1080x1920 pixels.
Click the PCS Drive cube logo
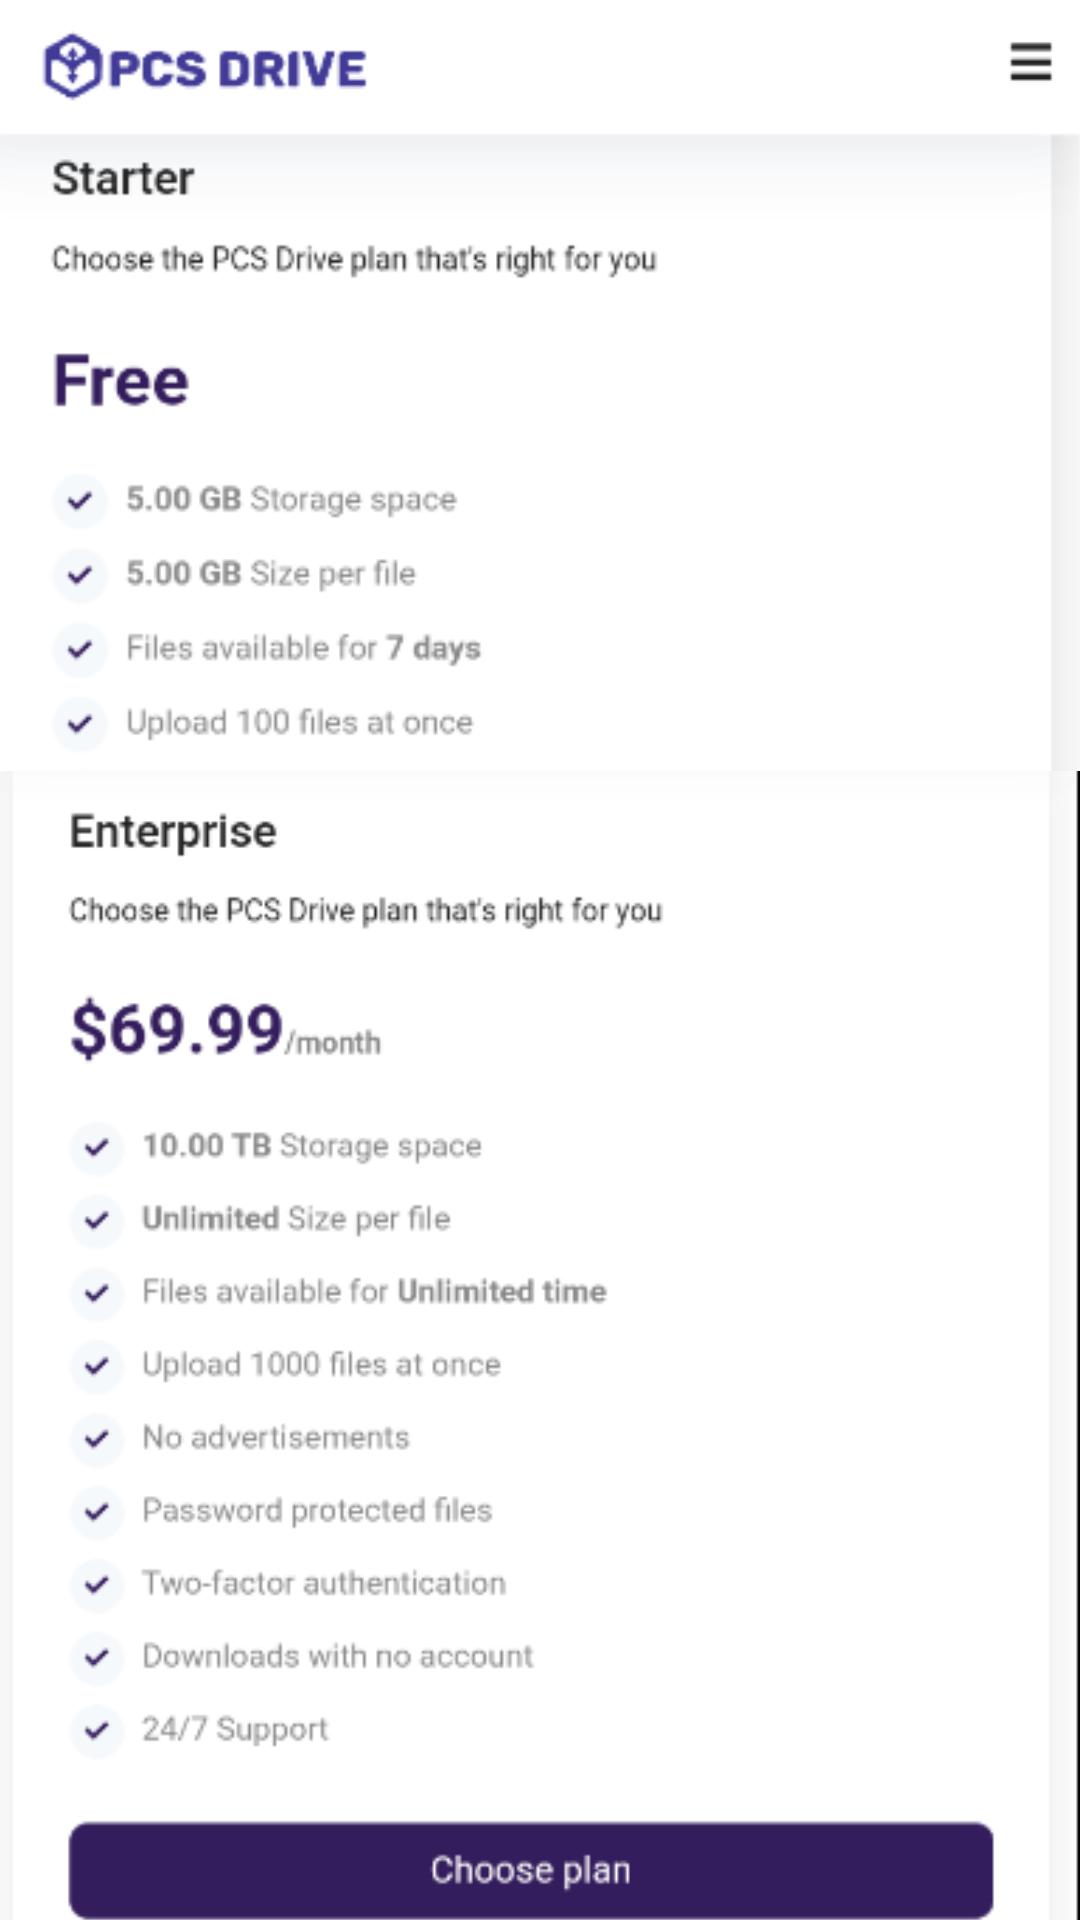[73, 66]
